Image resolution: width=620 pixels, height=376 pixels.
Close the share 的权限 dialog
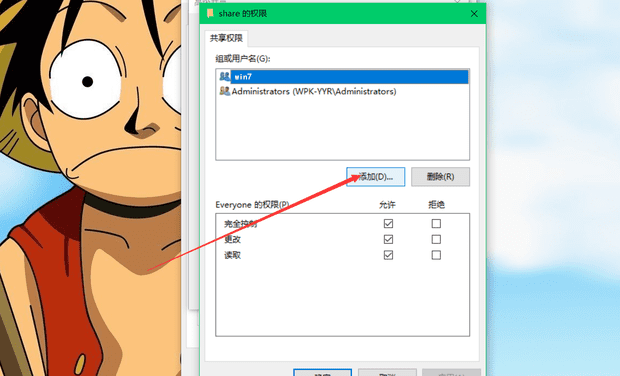click(x=474, y=14)
